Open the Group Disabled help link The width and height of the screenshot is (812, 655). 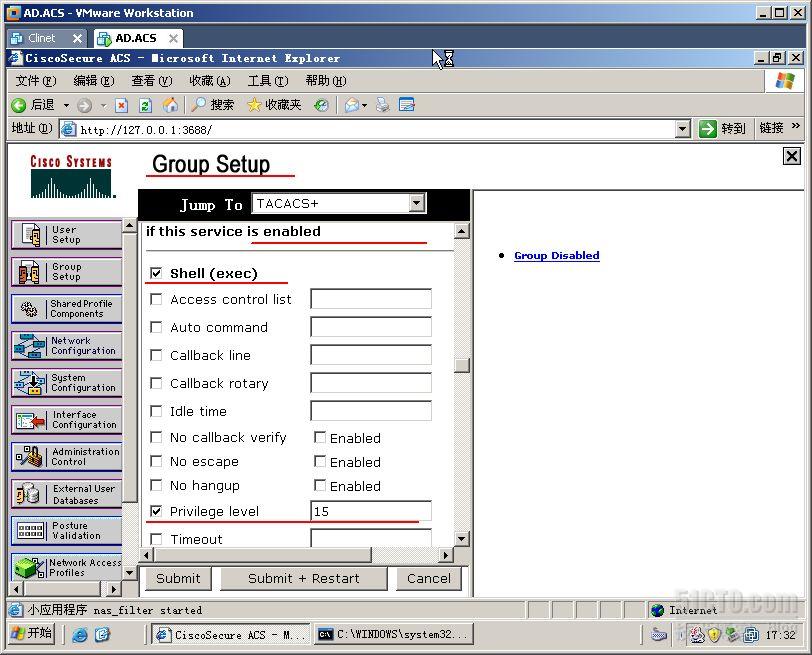click(x=557, y=255)
